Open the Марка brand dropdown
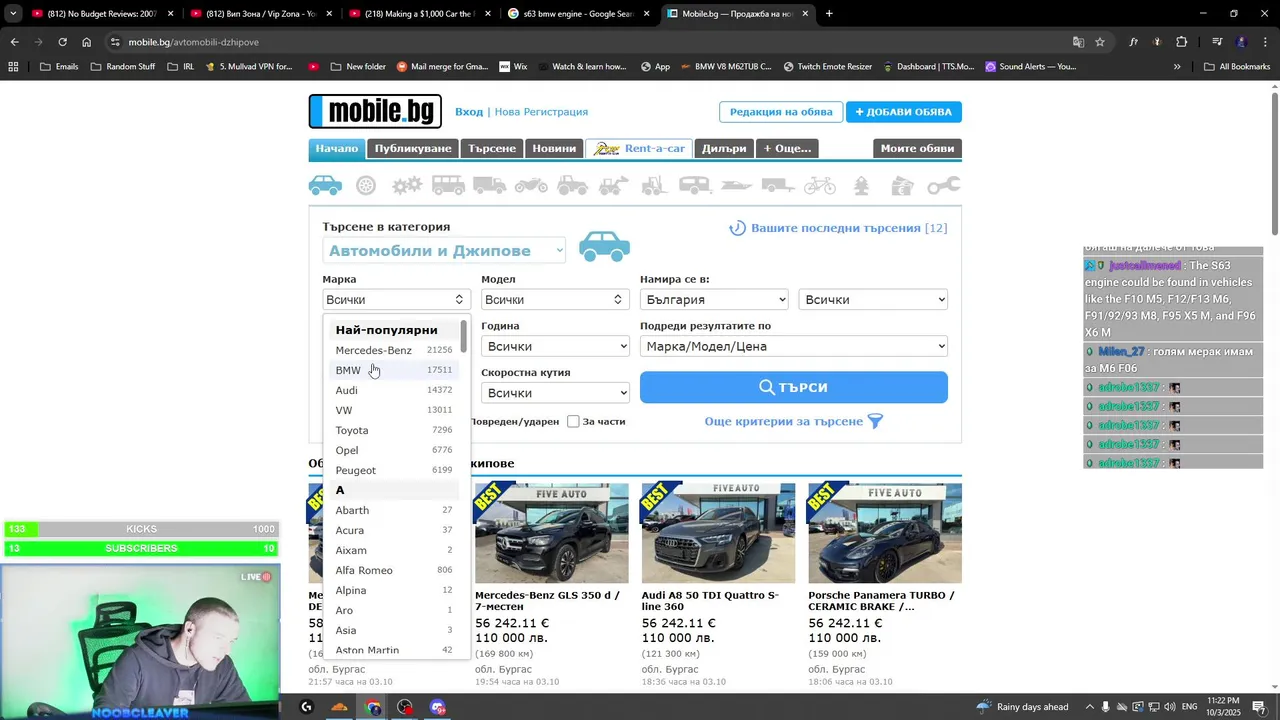Image resolution: width=1280 pixels, height=720 pixels. tap(395, 299)
